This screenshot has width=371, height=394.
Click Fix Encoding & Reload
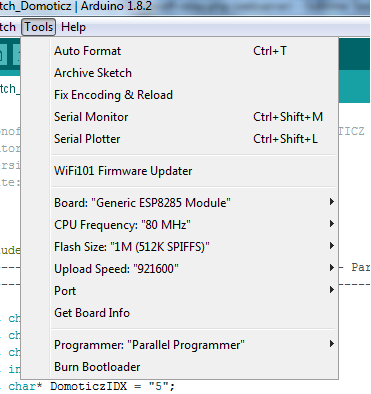[x=195, y=95]
